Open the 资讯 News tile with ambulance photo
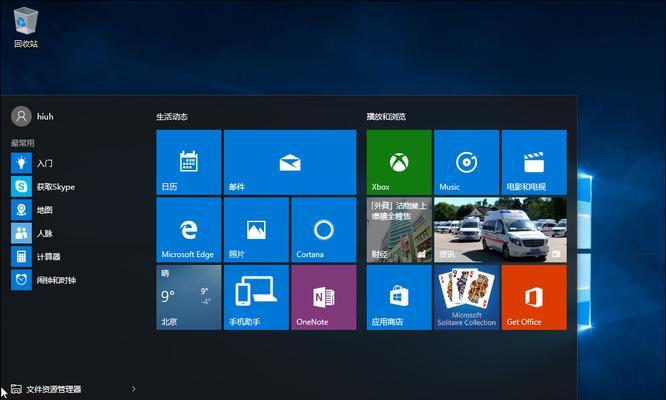This screenshot has width=666, height=400. tap(500, 230)
